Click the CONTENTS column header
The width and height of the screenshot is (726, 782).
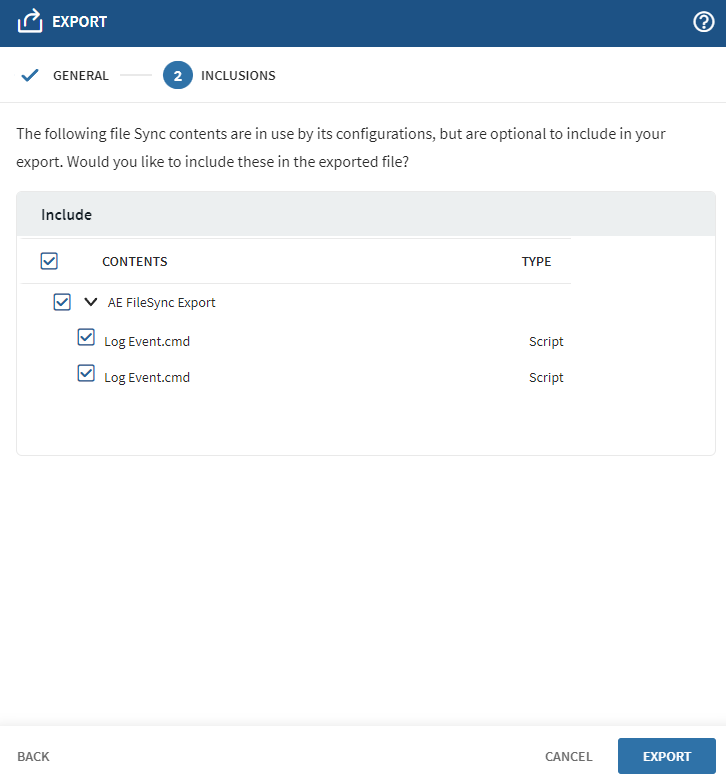tap(134, 262)
